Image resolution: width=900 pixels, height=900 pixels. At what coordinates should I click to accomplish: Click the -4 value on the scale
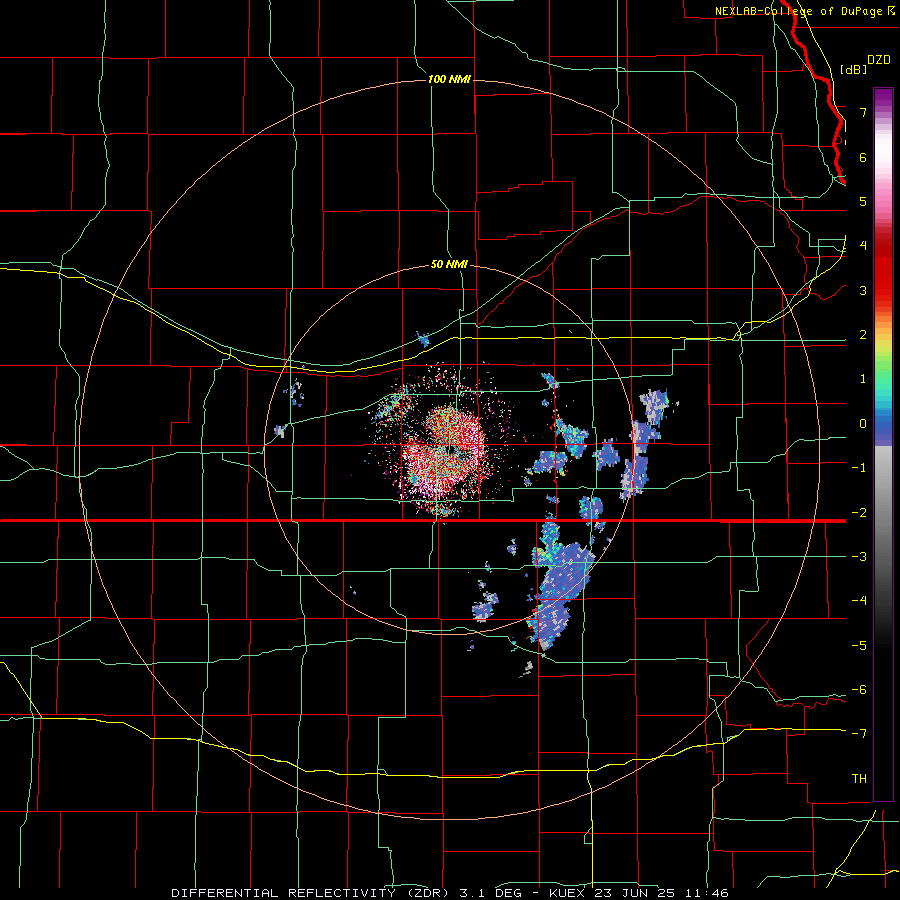coord(859,601)
